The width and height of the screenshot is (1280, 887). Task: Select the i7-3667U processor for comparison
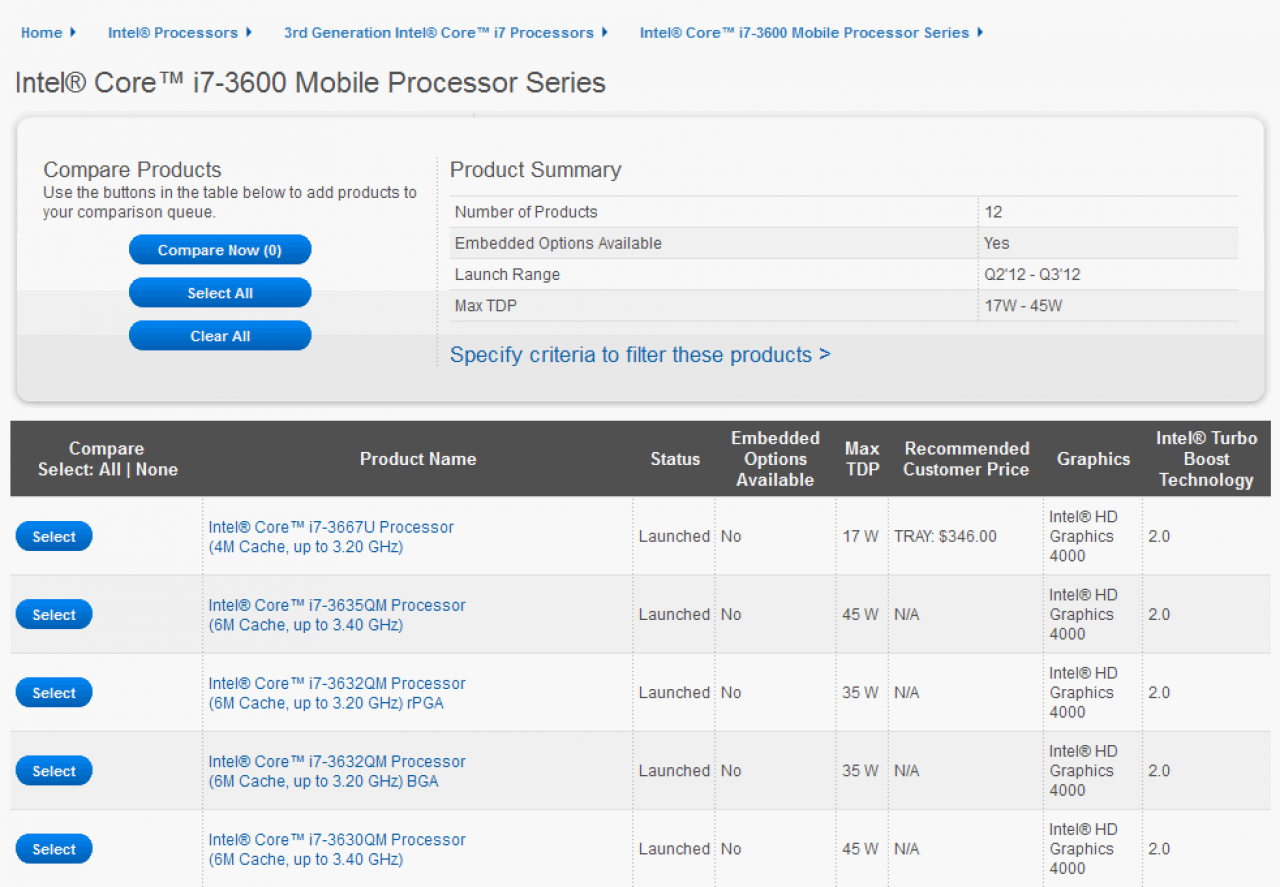pyautogui.click(x=54, y=537)
